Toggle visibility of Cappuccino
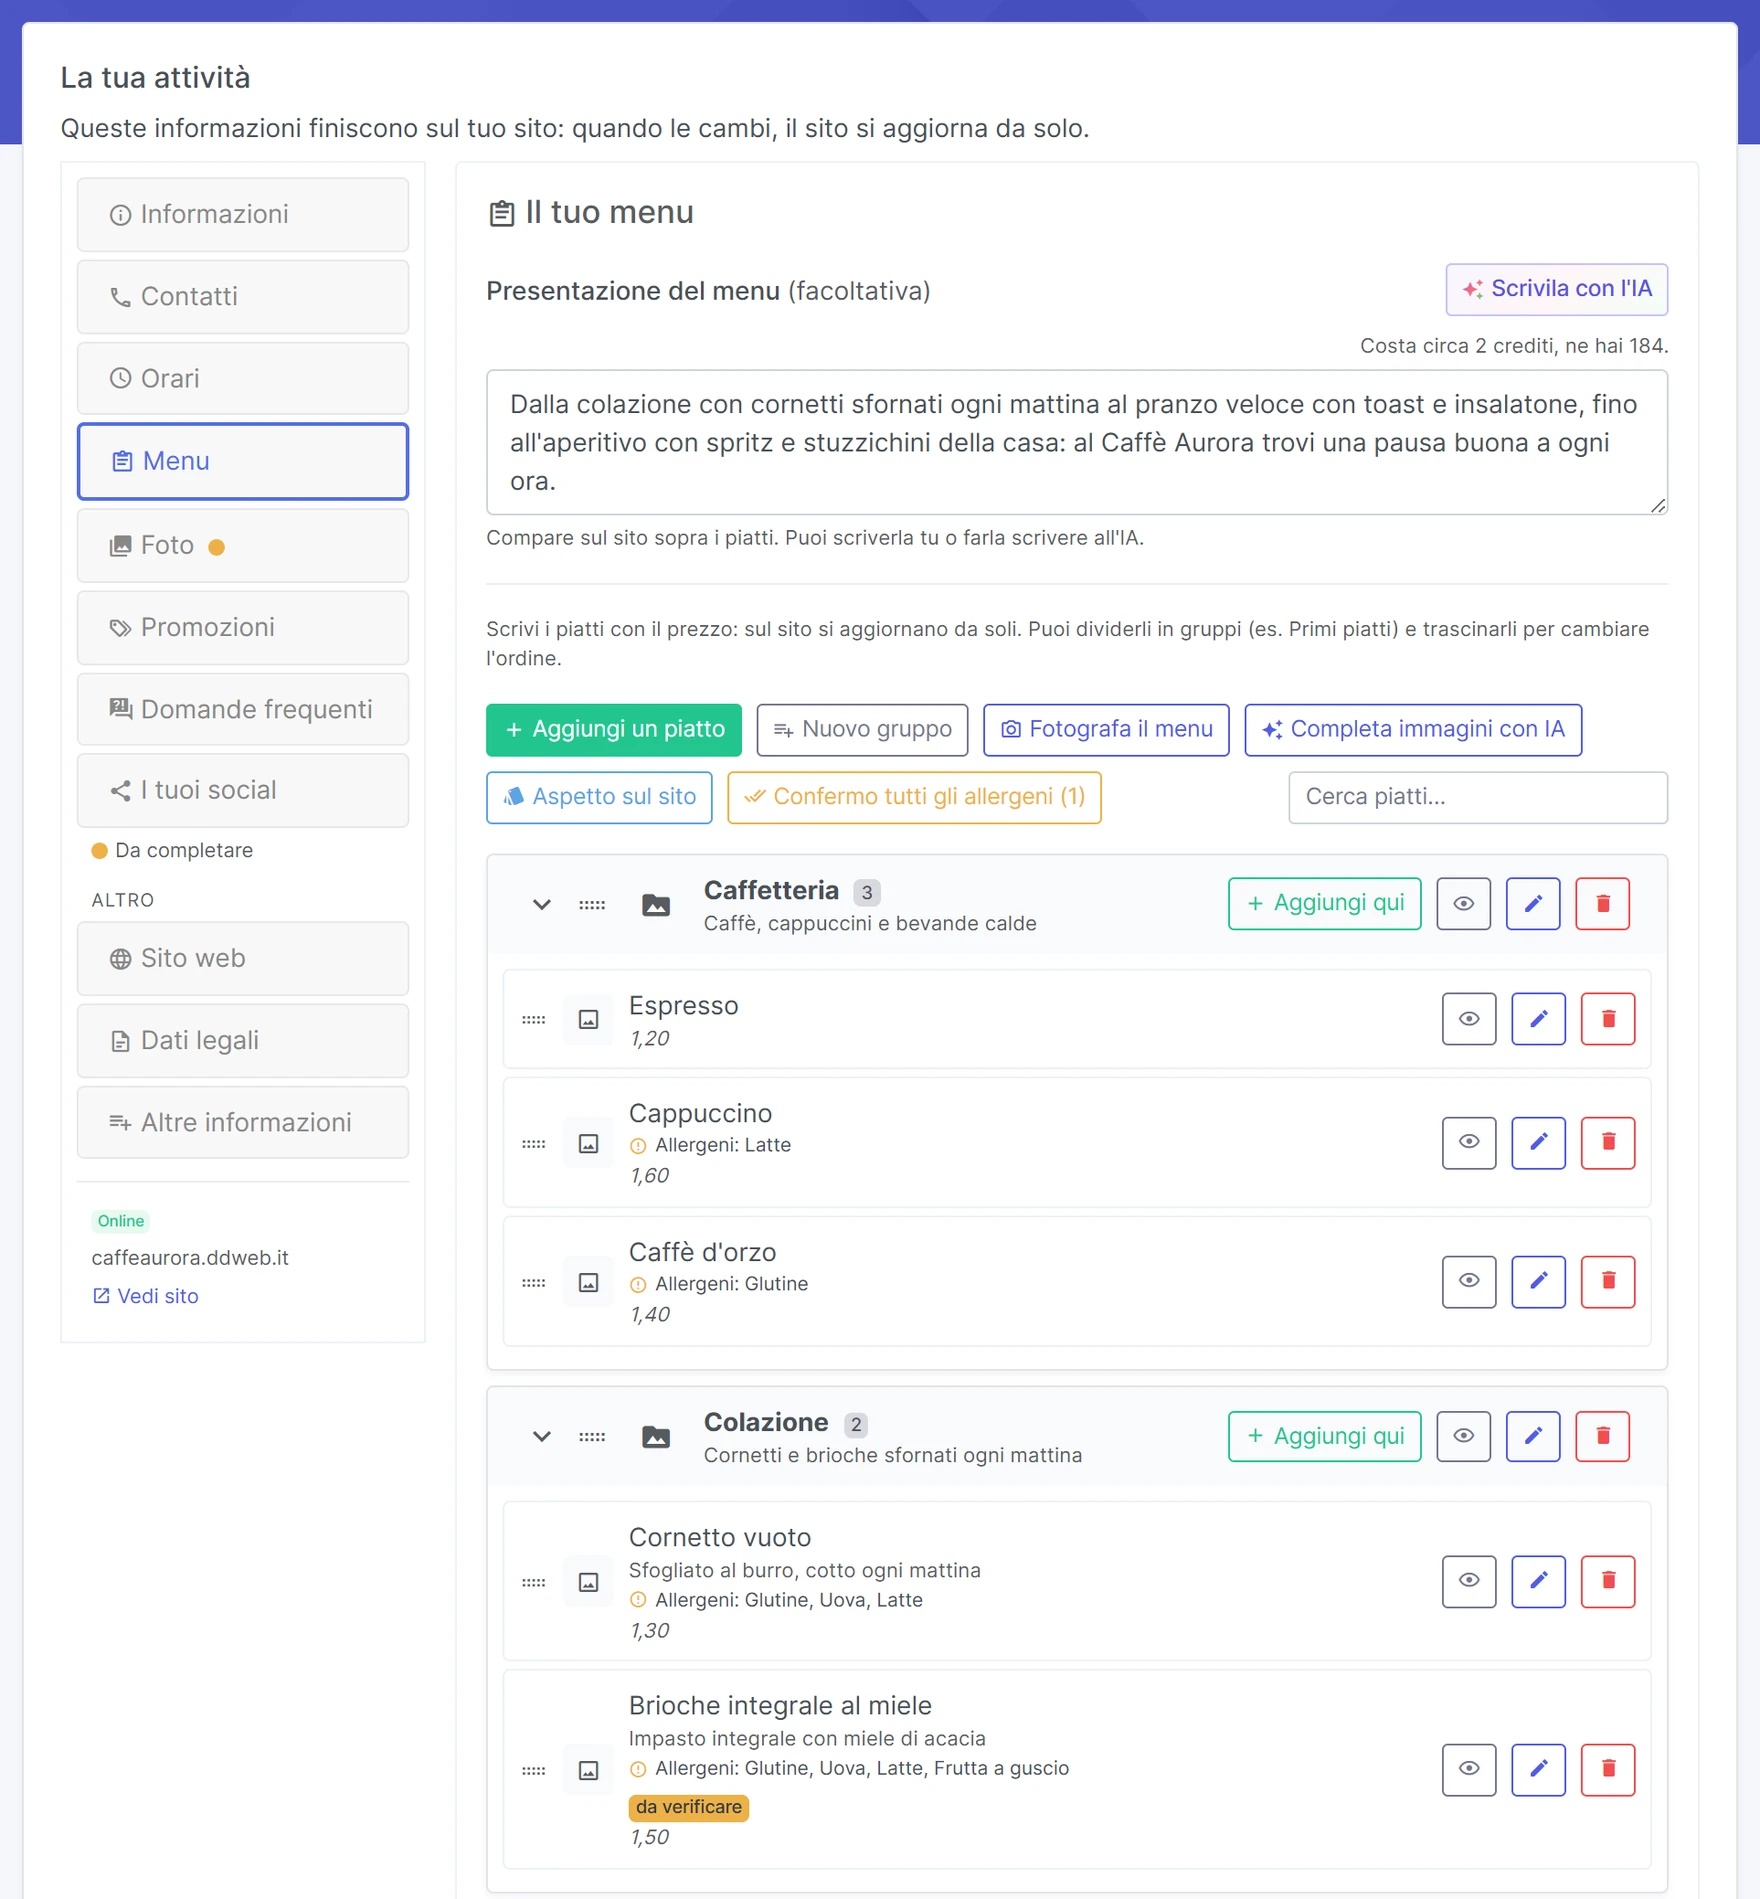The image size is (1760, 1899). (x=1469, y=1142)
